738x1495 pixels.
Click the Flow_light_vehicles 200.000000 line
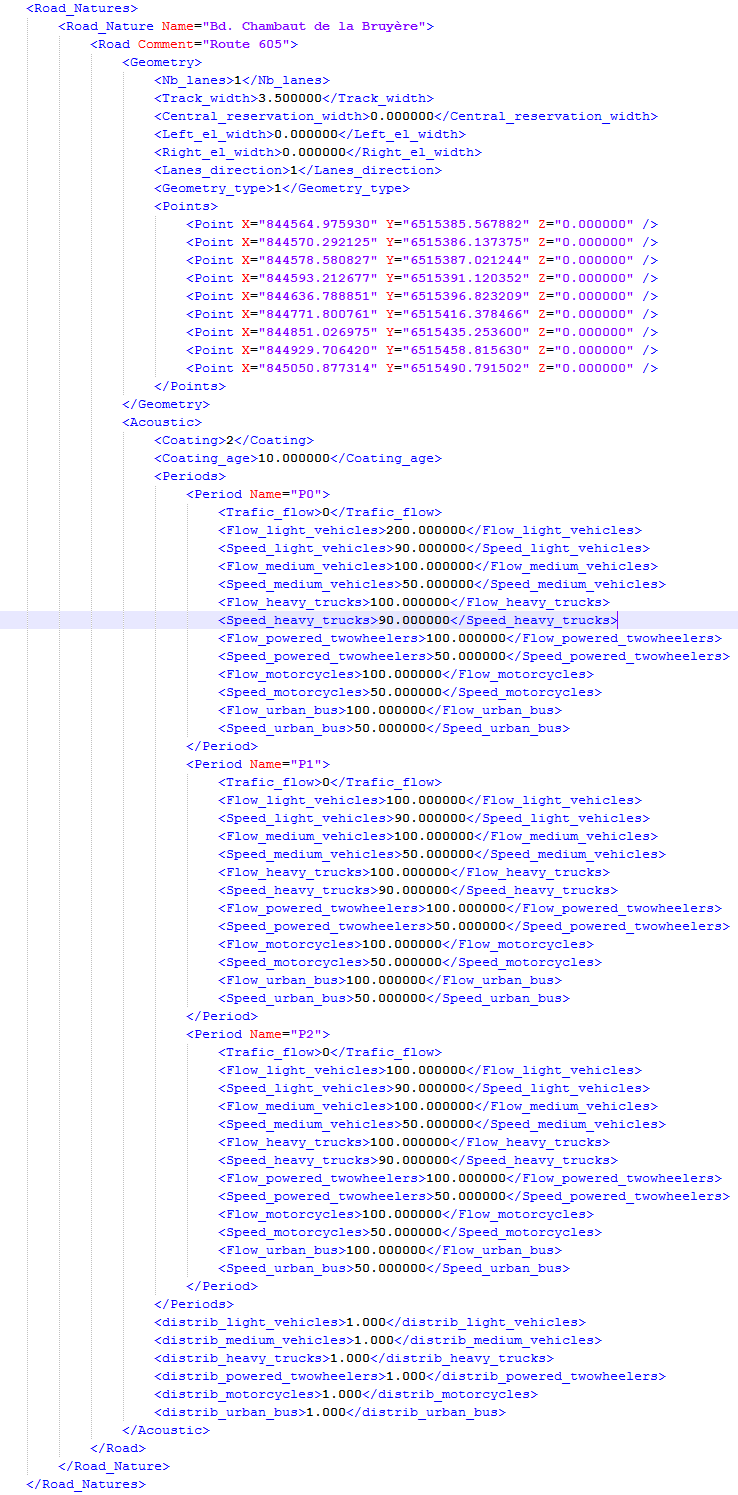pyautogui.click(x=430, y=530)
